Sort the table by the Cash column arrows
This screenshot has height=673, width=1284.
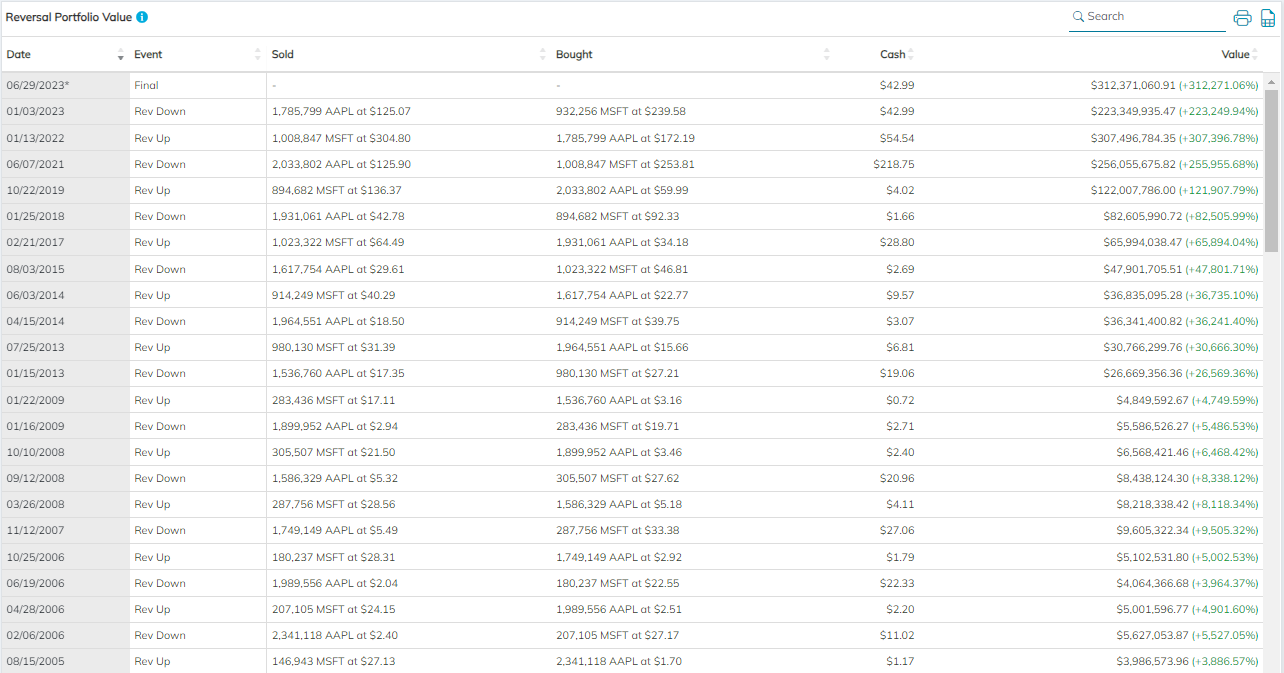[911, 55]
